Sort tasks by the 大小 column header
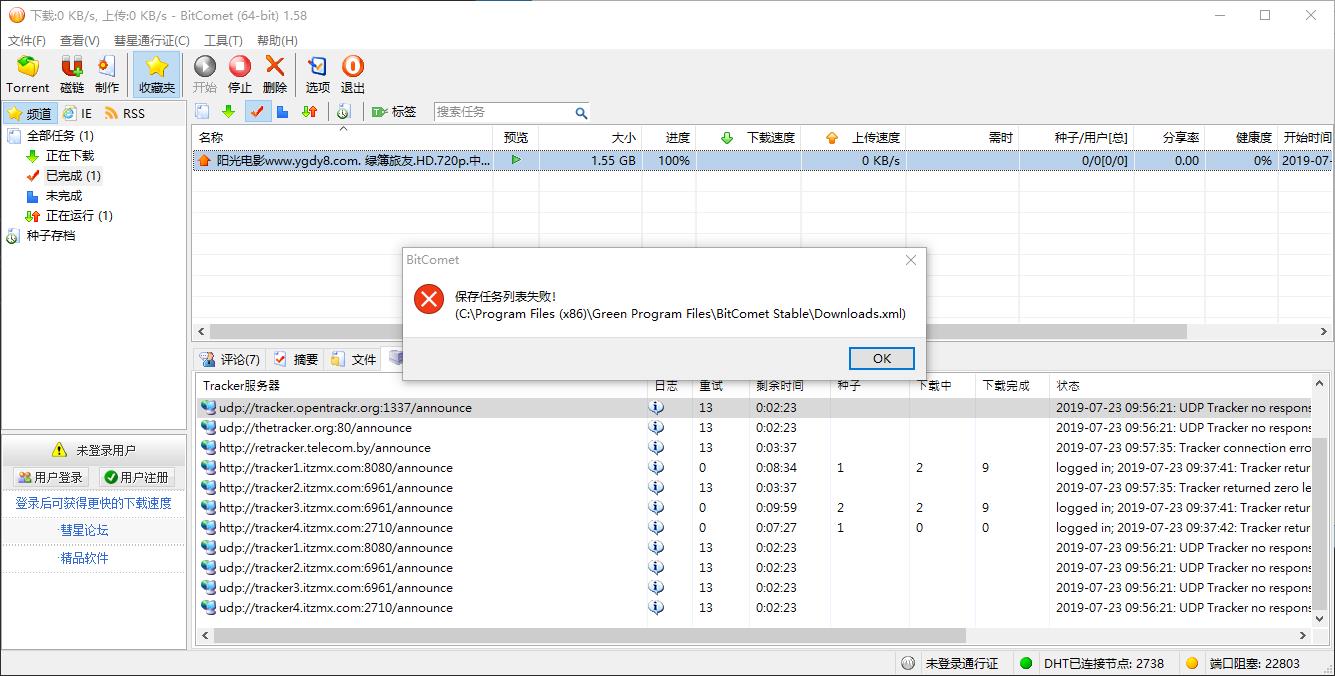 coord(589,137)
